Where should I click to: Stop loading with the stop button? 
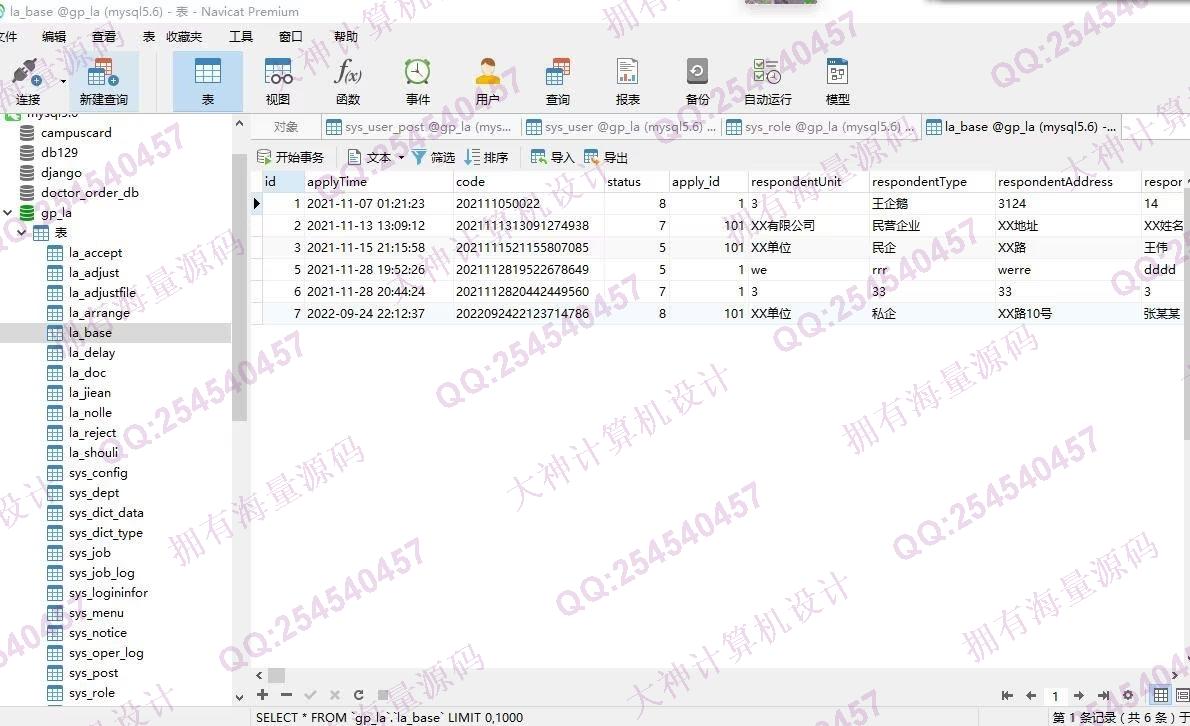(382, 694)
